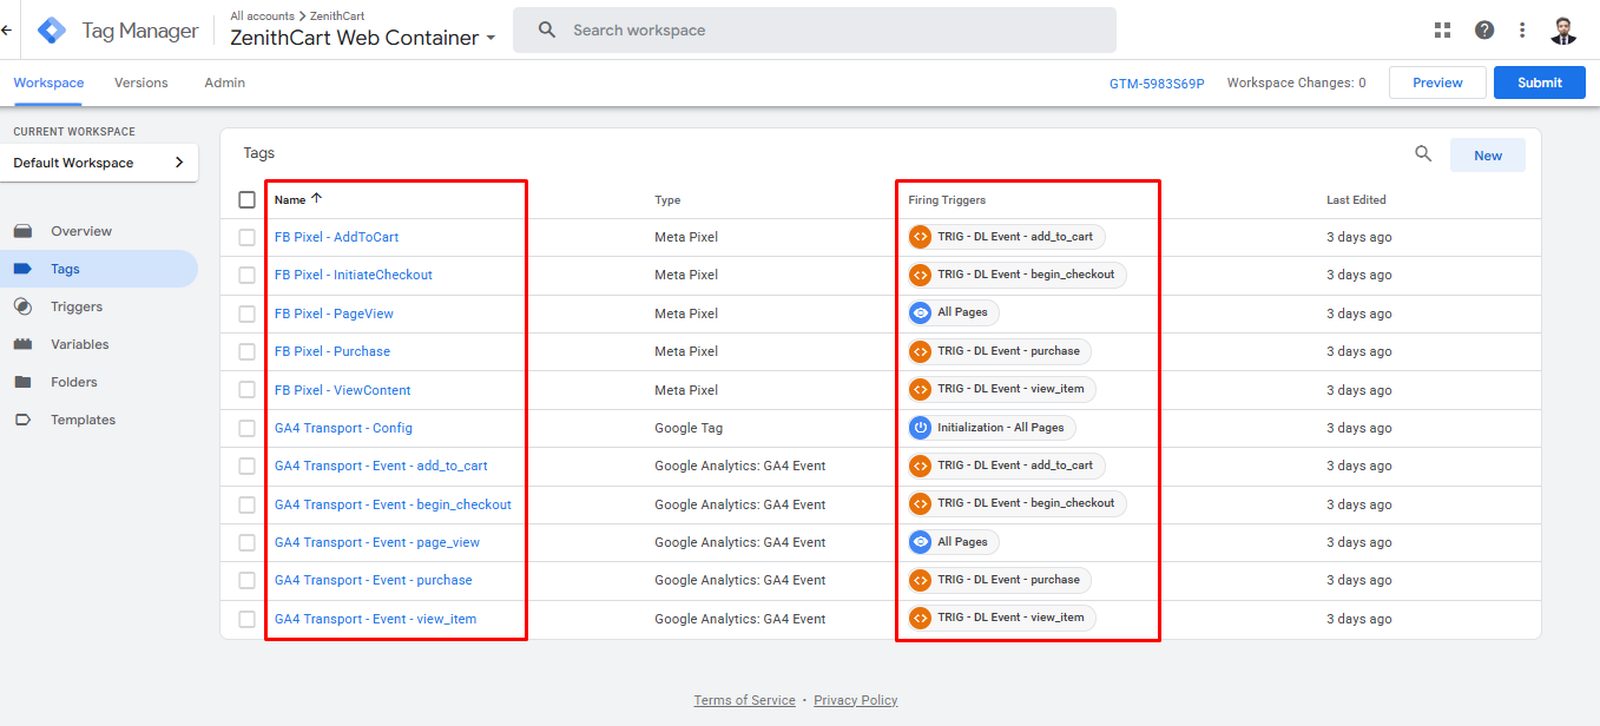Click the back arrow beside Tag Manager logo
The image size is (1600, 726).
click(6, 30)
